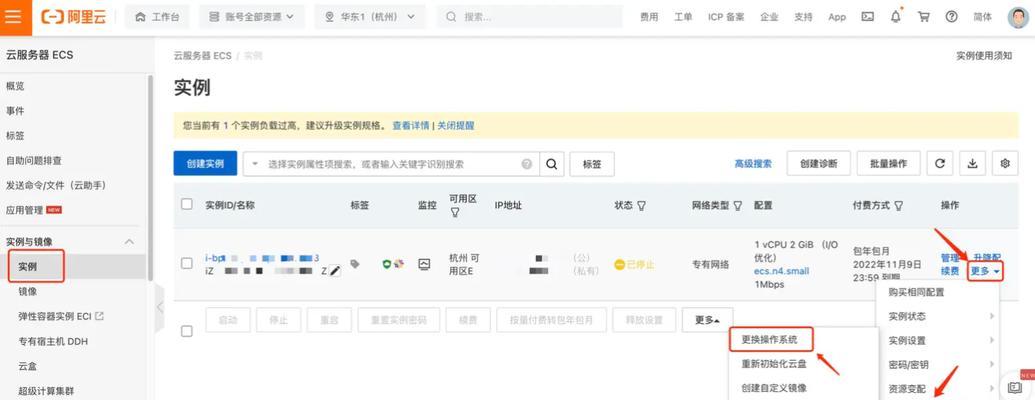Open the hamburger main menu
The width and height of the screenshot is (1035, 400).
[x=15, y=17]
